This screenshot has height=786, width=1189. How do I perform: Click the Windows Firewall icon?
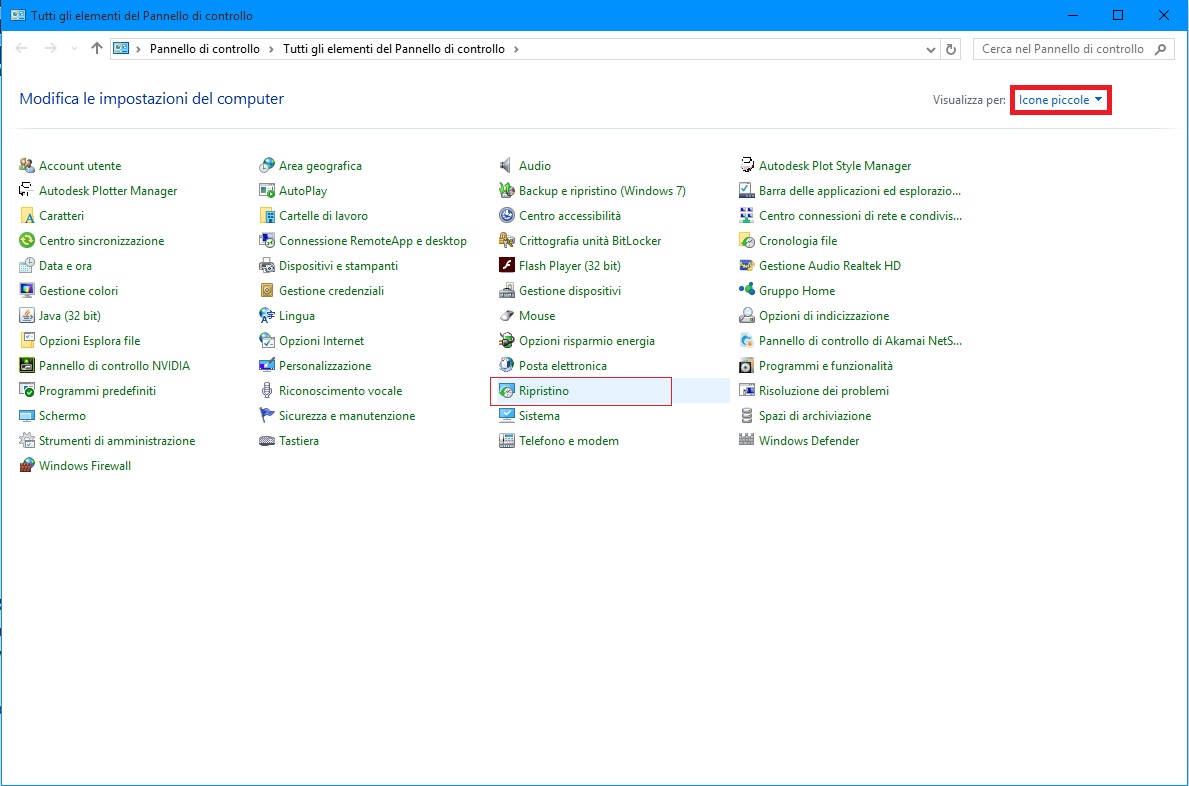coord(27,466)
